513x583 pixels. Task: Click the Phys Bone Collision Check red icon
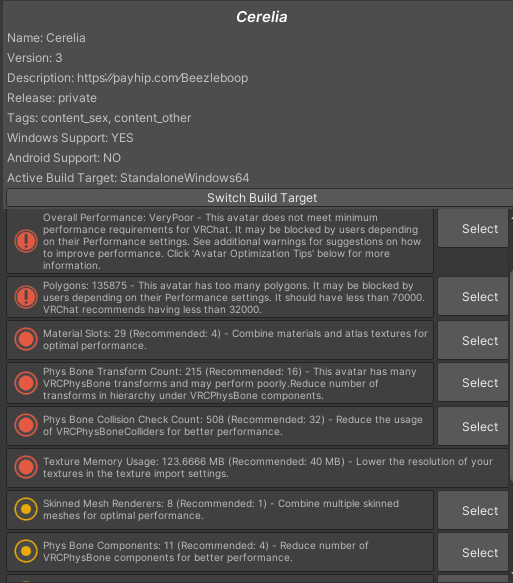(x=26, y=425)
